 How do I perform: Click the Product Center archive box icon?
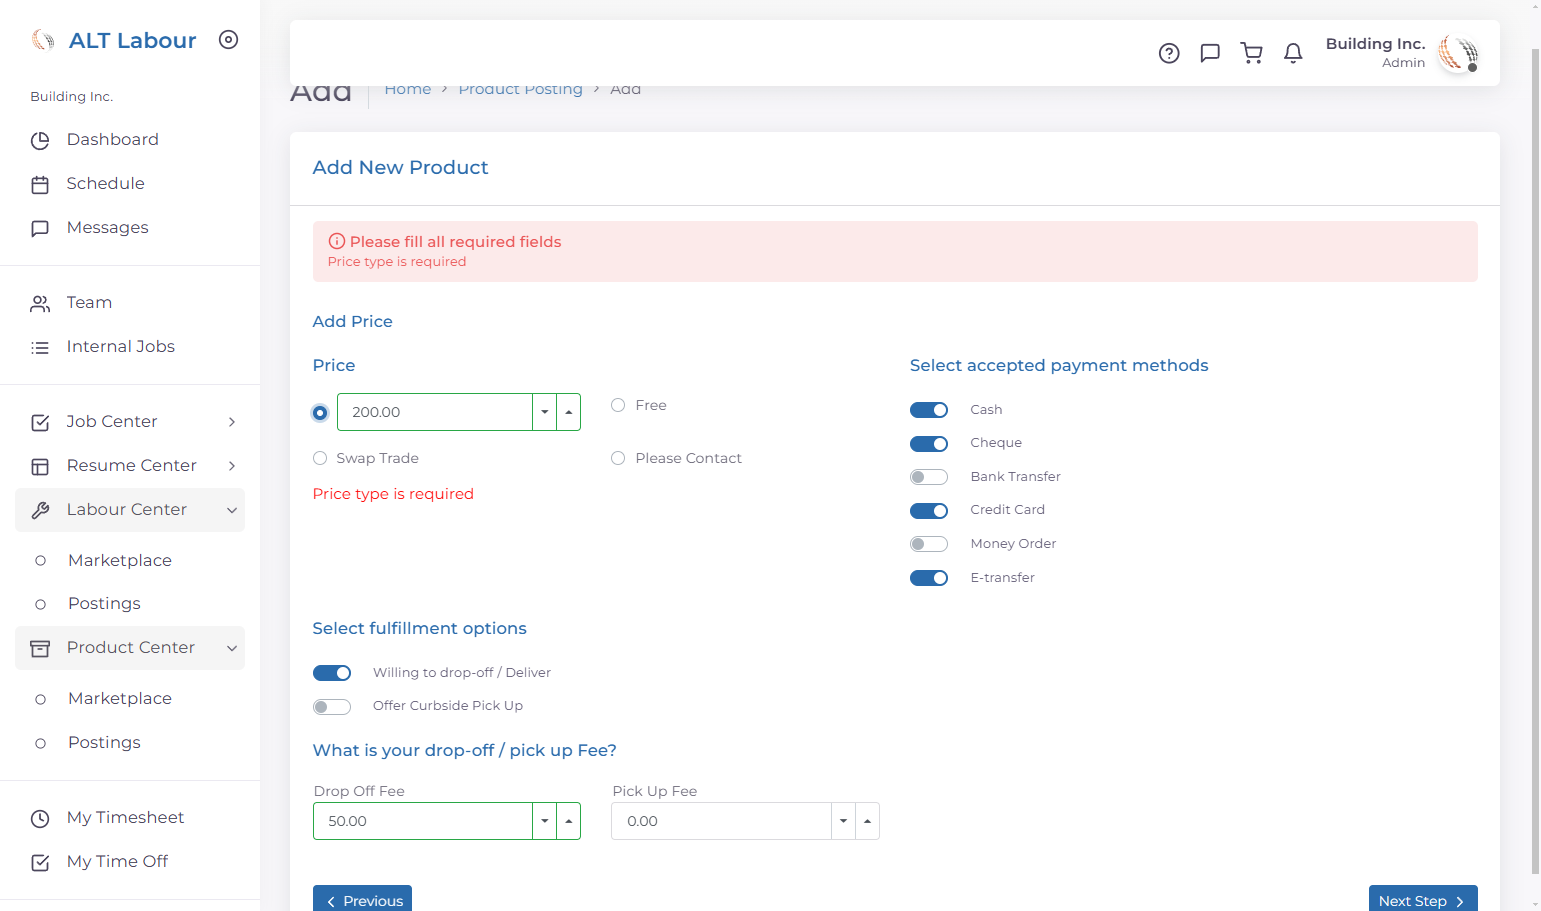[x=40, y=649]
